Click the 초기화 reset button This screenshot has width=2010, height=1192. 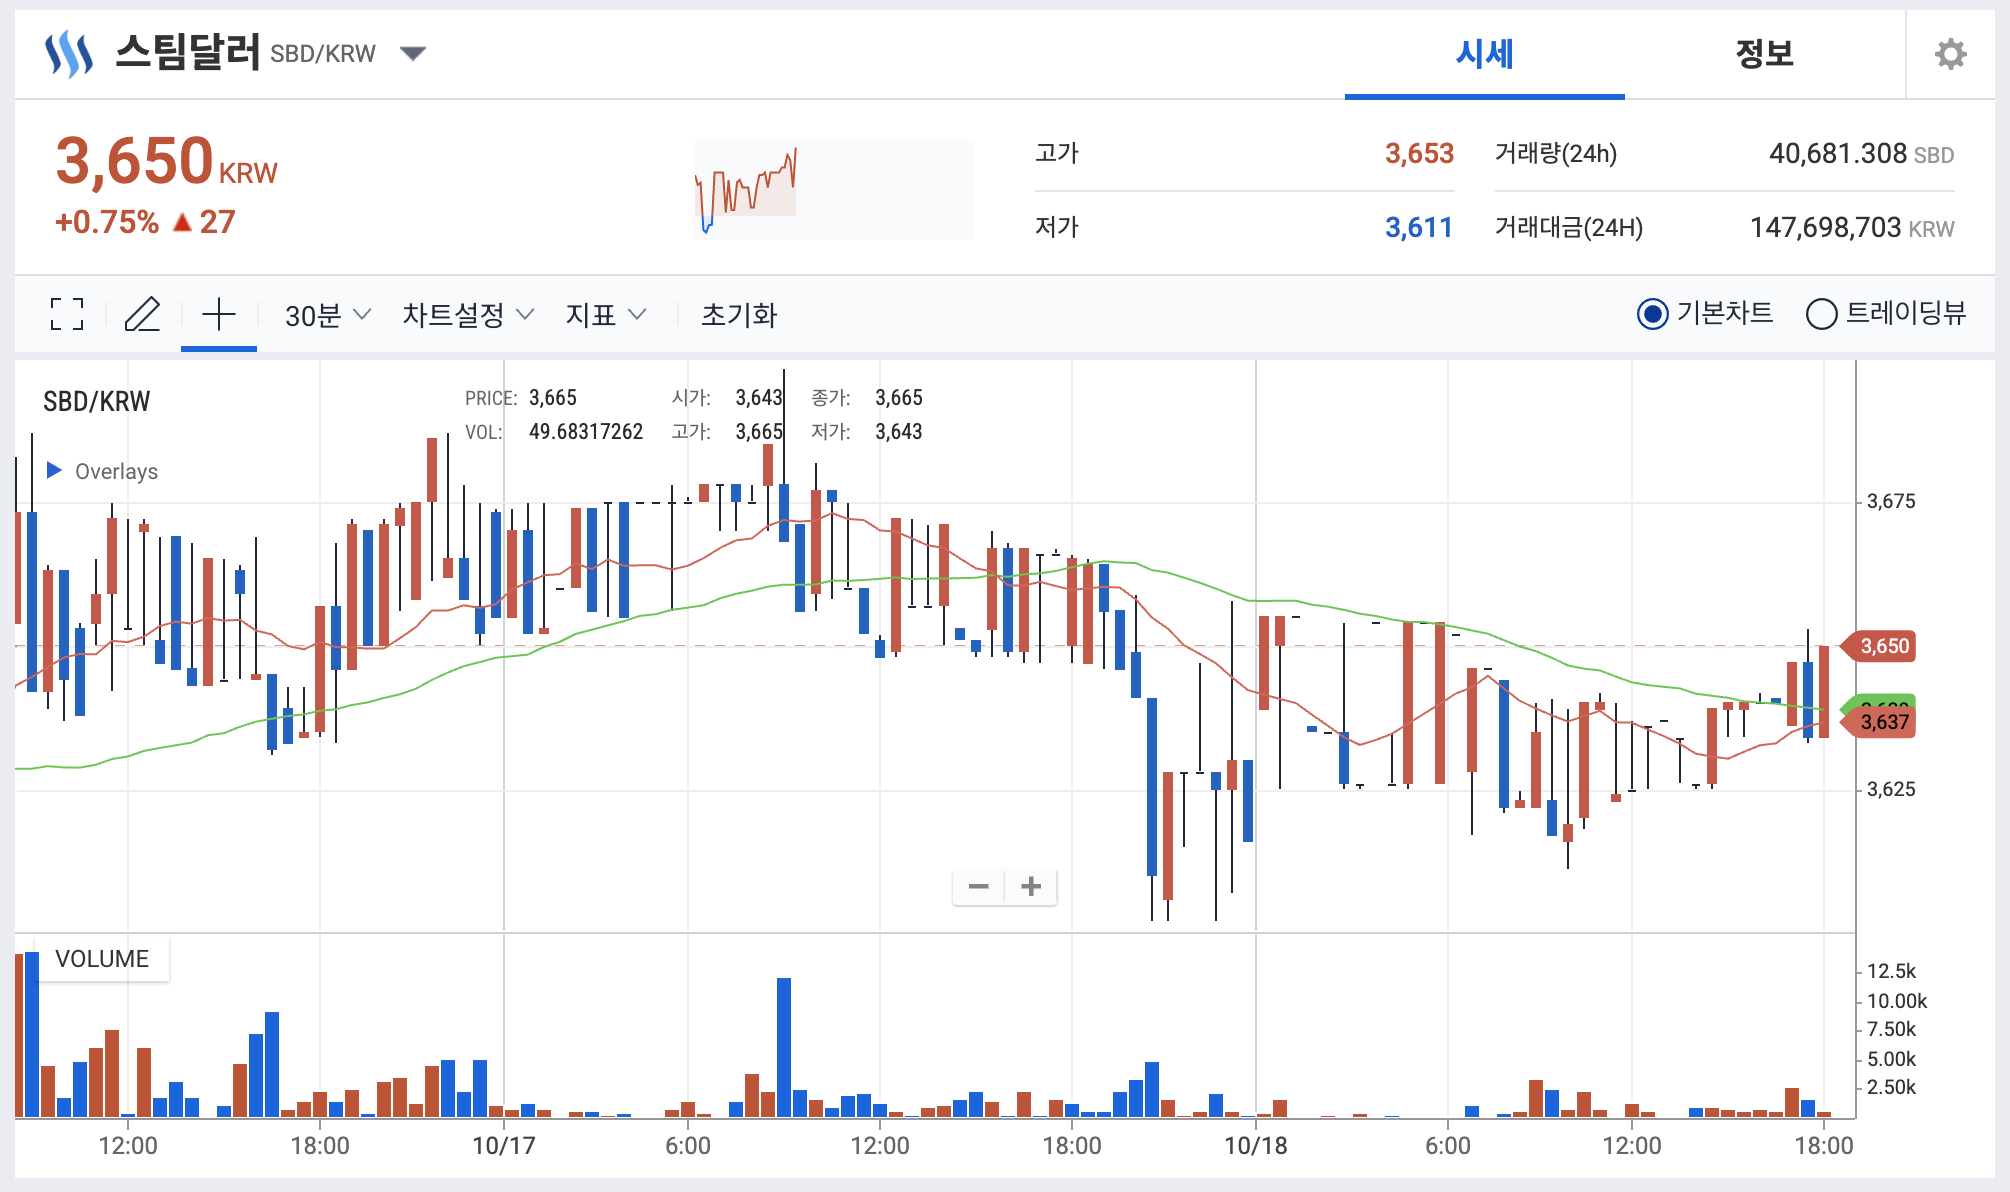point(738,315)
